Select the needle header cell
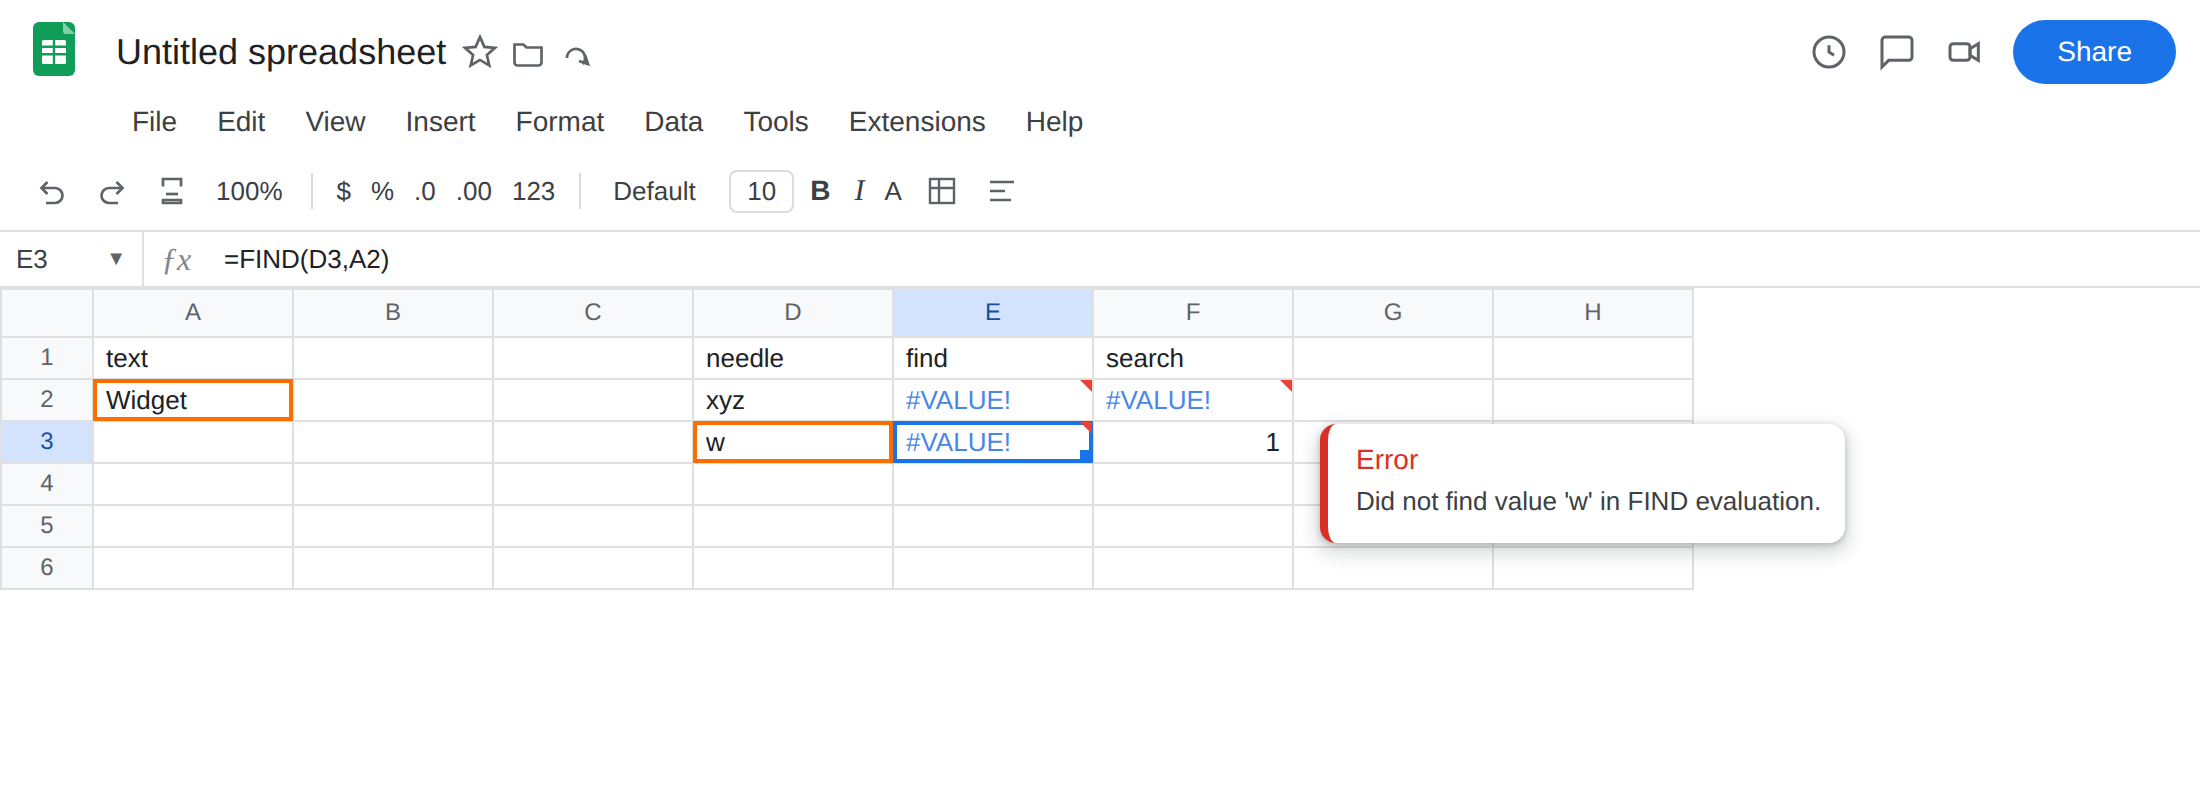 click(x=793, y=358)
